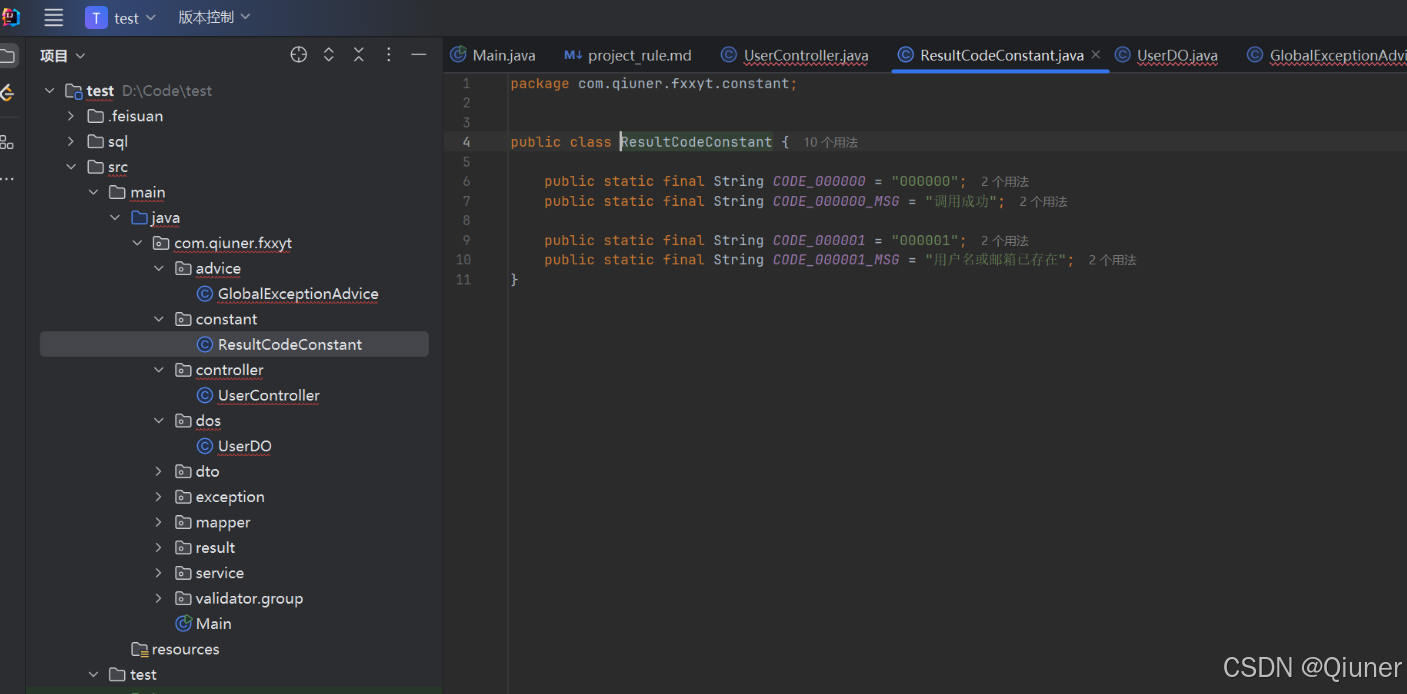
Task: Click the class icon beside UserDO
Action: coord(205,446)
